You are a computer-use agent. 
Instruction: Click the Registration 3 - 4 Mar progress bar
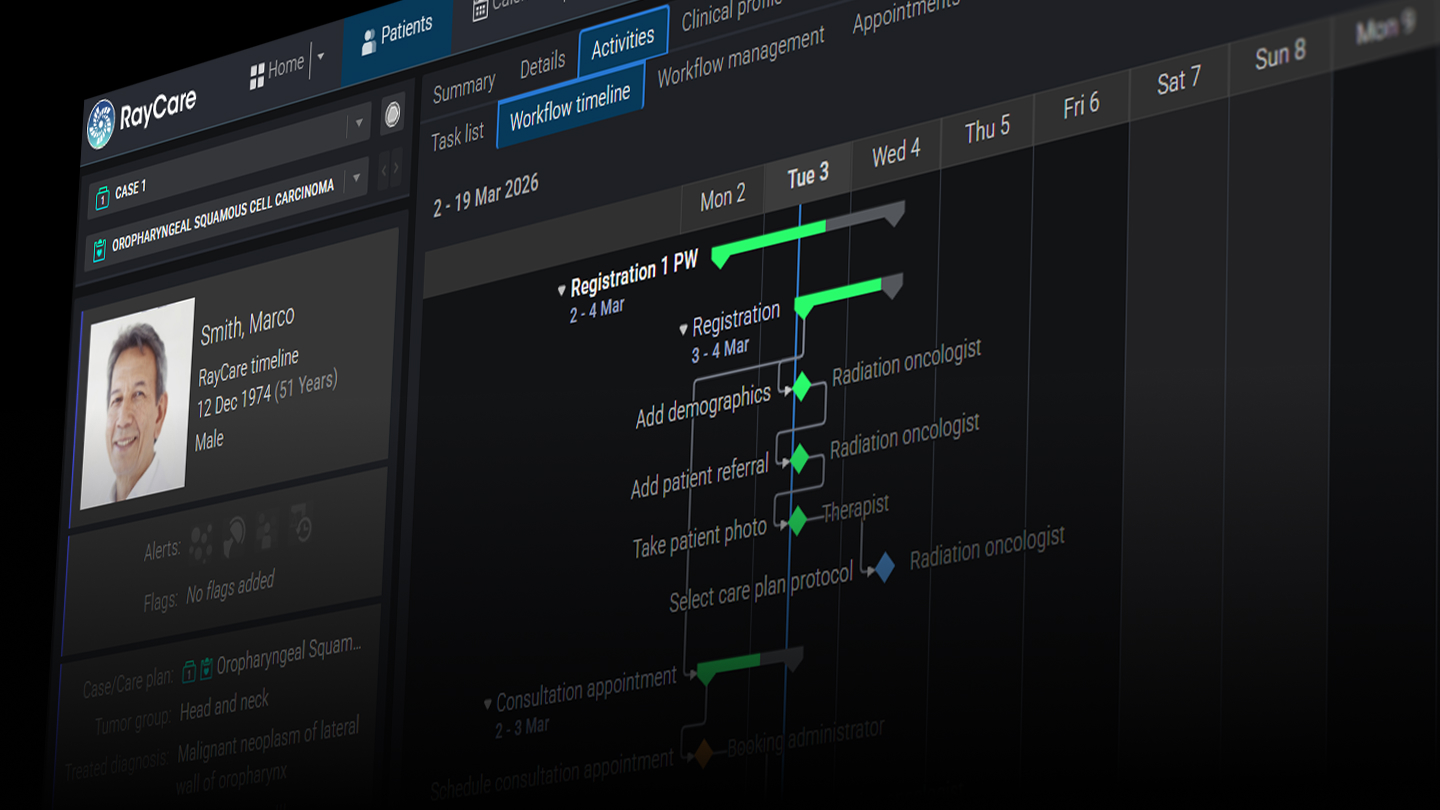(x=848, y=294)
